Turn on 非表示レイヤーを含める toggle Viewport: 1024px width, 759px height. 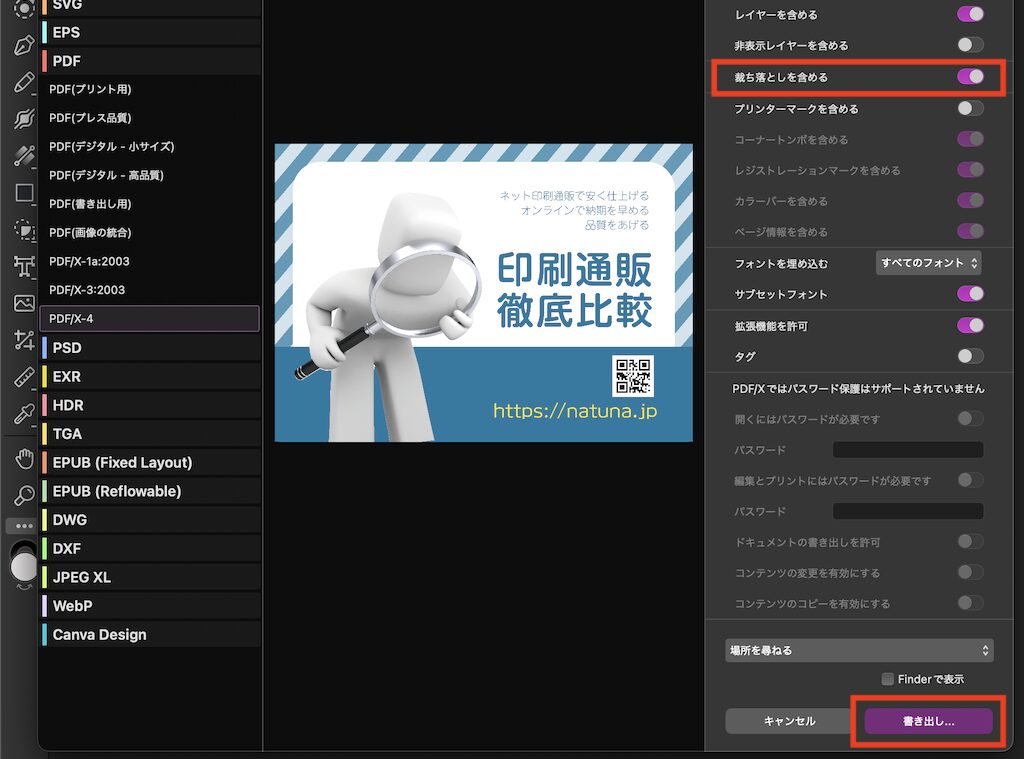[x=970, y=45]
